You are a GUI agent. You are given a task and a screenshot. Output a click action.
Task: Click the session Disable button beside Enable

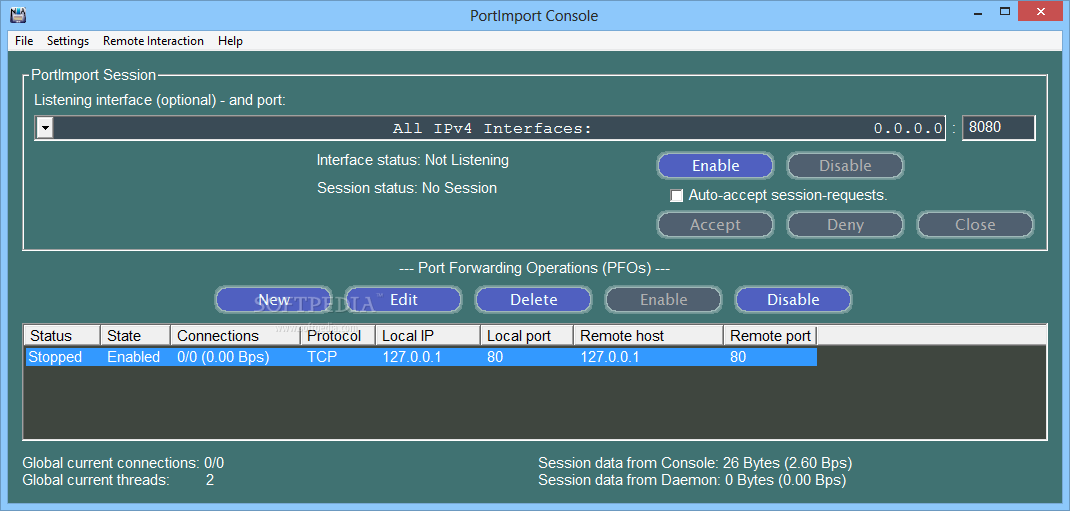[845, 166]
